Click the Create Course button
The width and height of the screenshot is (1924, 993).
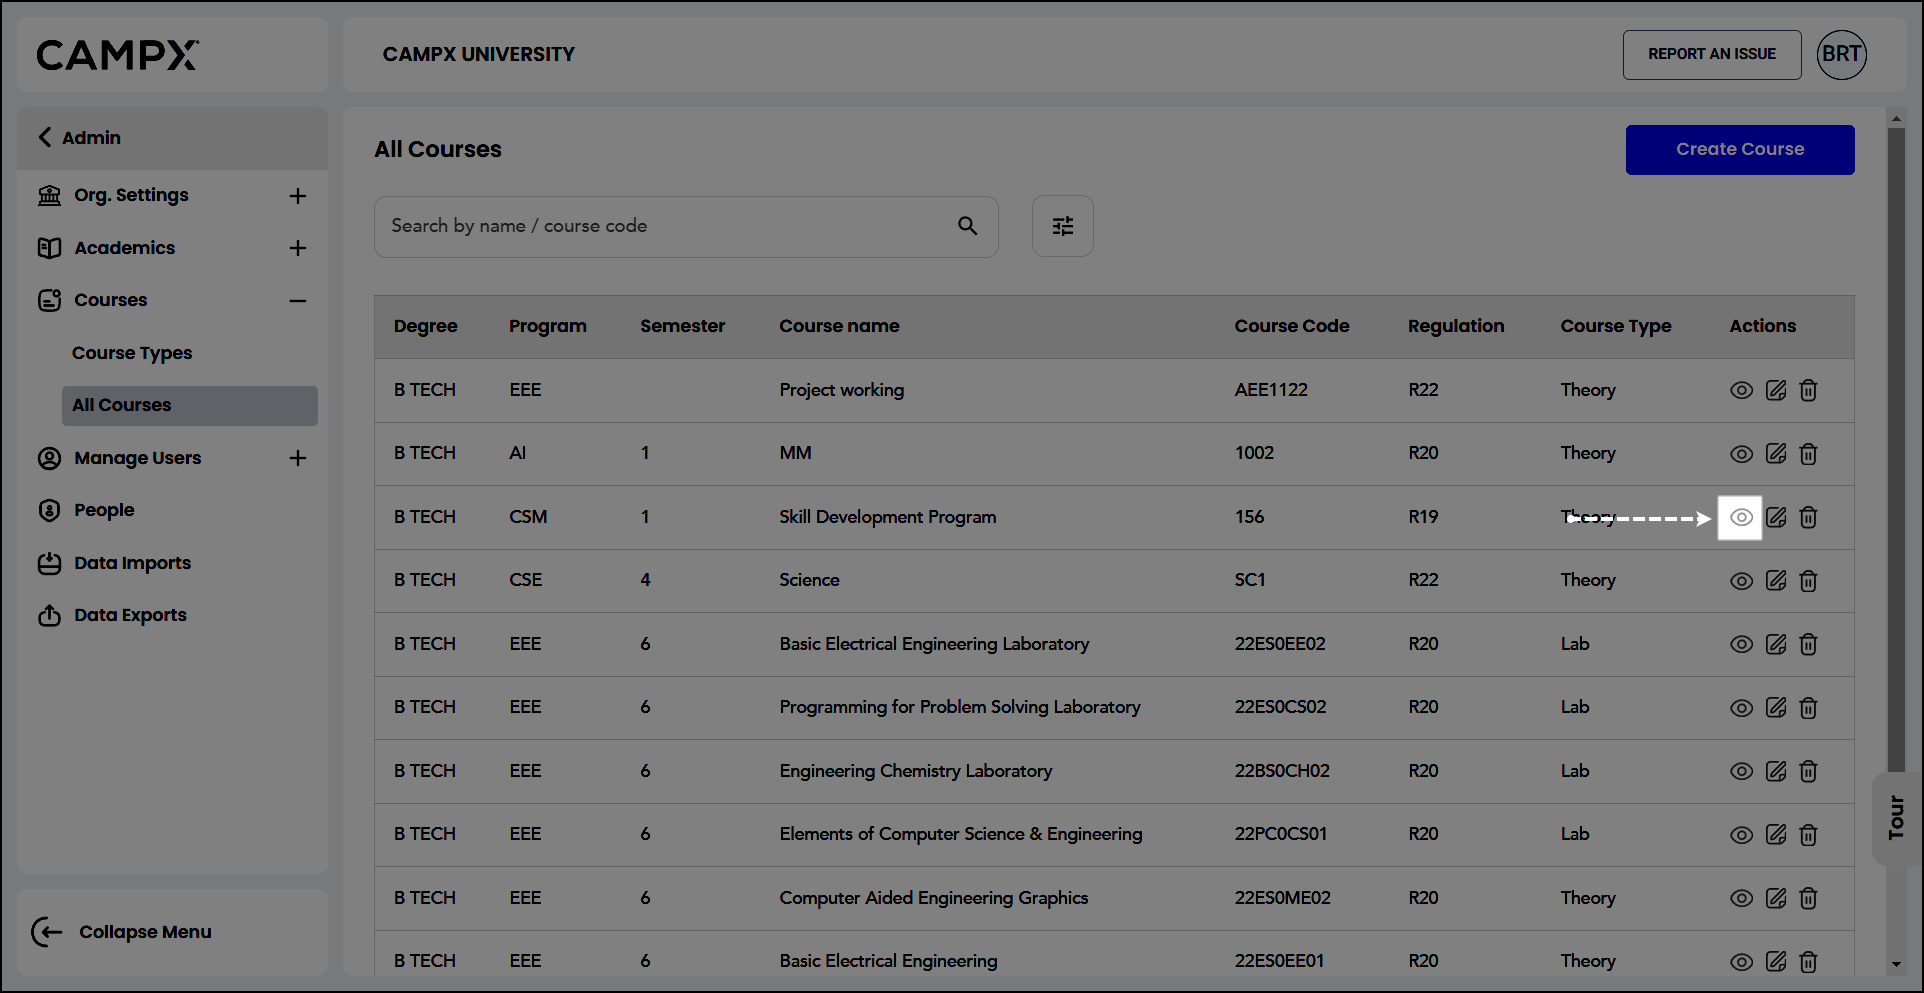(x=1740, y=149)
